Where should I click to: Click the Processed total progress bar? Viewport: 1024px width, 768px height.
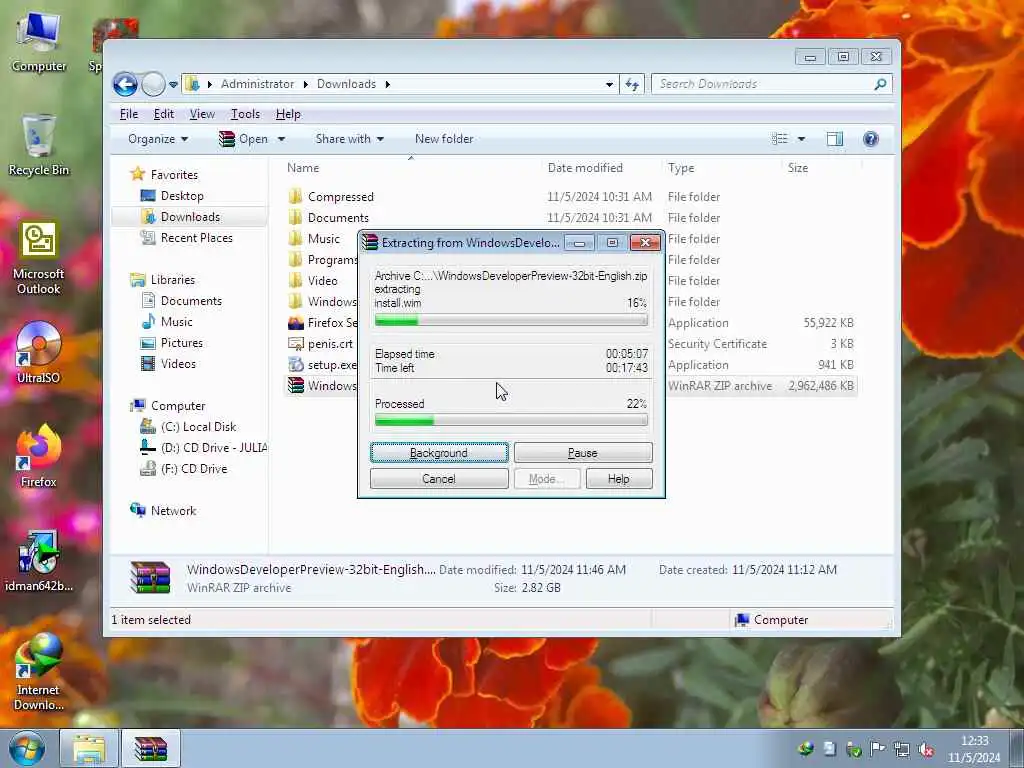pyautogui.click(x=511, y=421)
